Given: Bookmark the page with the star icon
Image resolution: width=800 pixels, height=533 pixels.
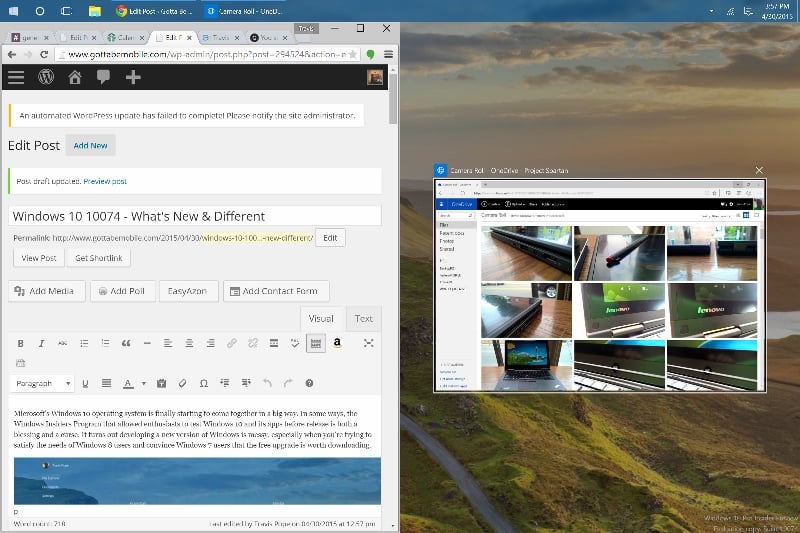Looking at the screenshot, I should pyautogui.click(x=353, y=55).
